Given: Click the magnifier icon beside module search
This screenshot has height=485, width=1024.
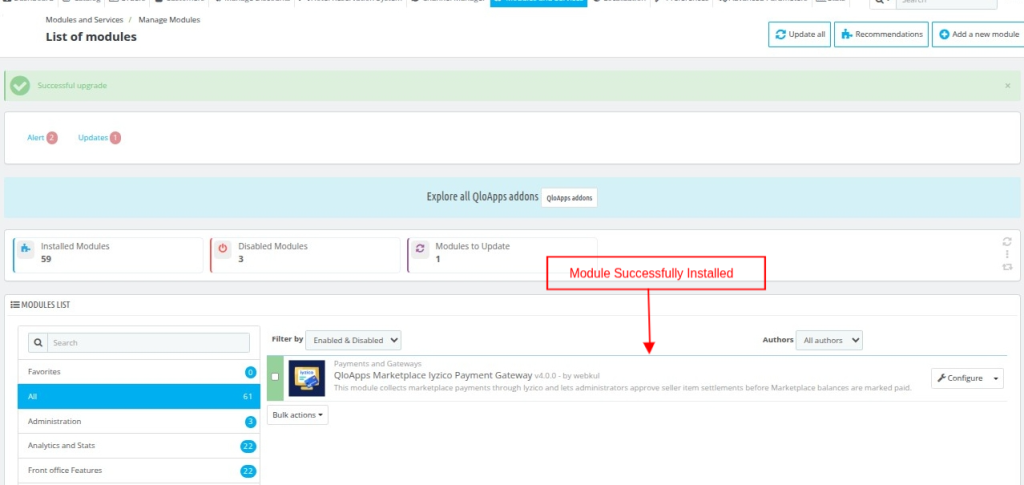Looking at the screenshot, I should [38, 343].
